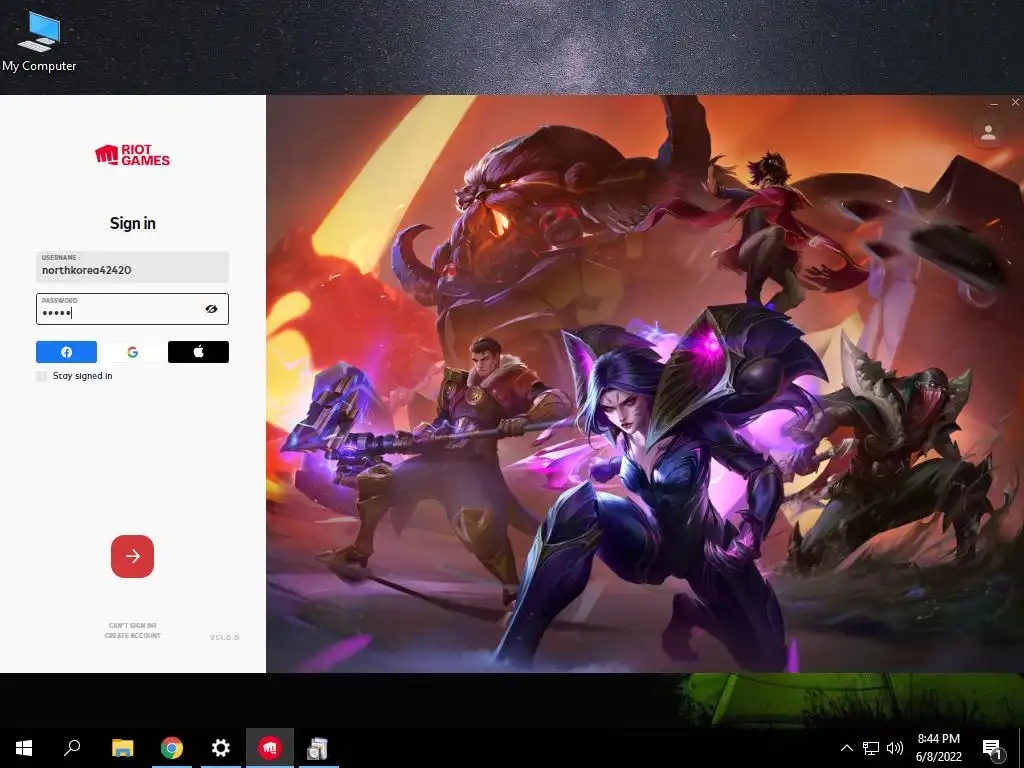The image size is (1024, 768).
Task: Focus the Password field
Action: (x=133, y=309)
